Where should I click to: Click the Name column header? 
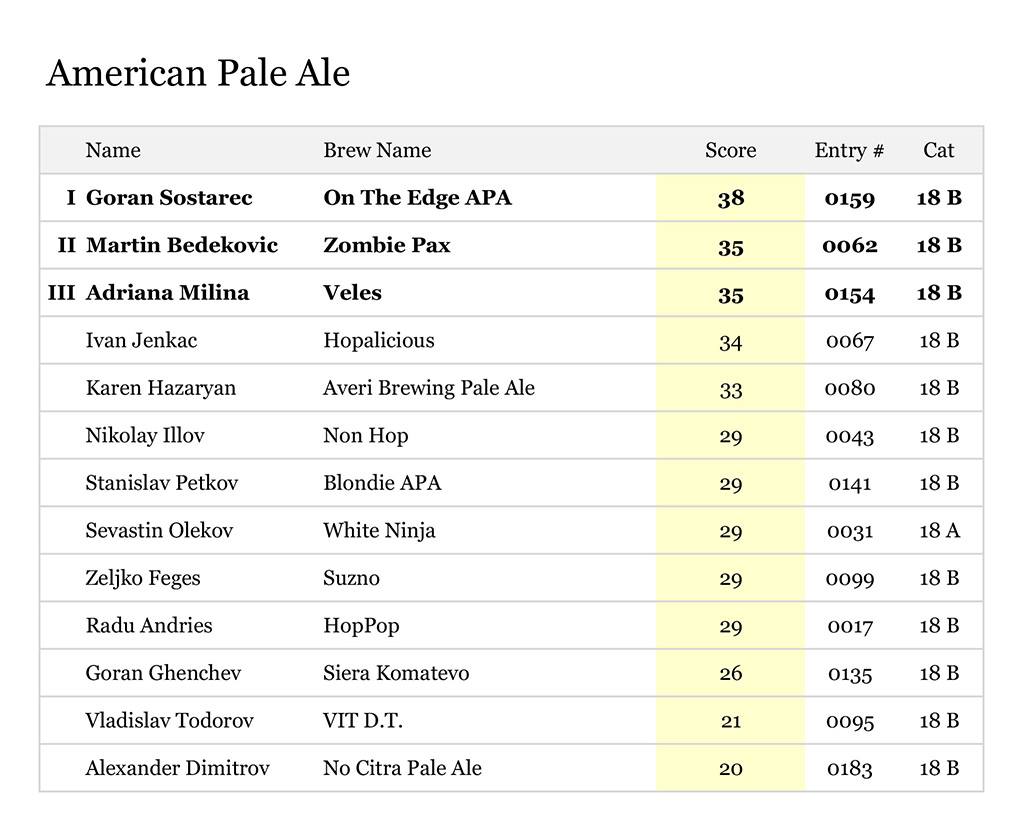tap(113, 151)
